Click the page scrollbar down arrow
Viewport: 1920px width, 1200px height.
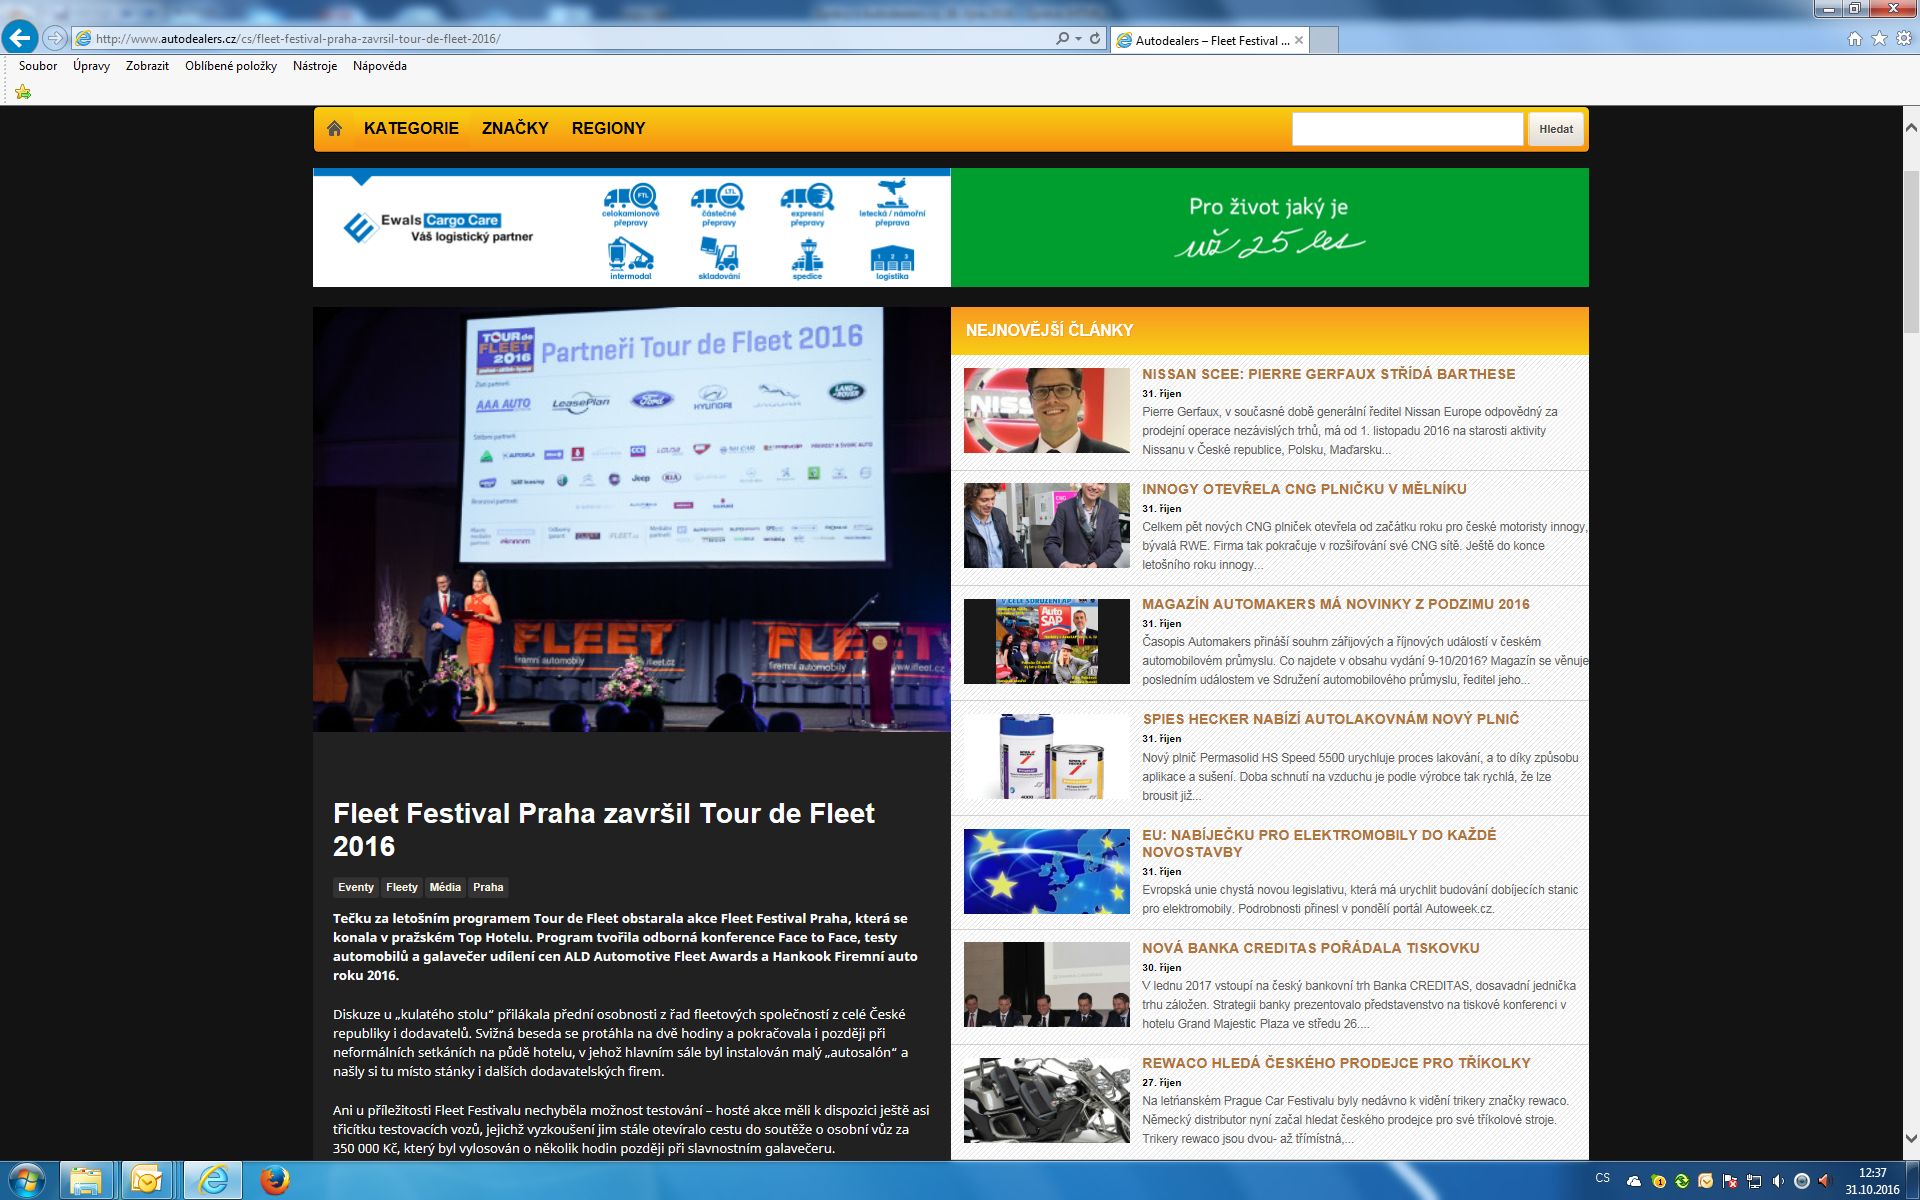1910,1138
